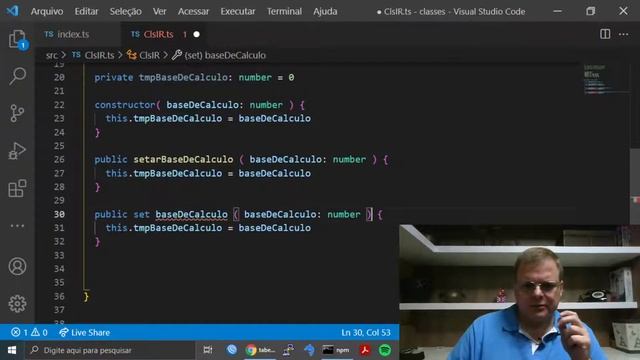Switch to the ClsIR.ts tab
This screenshot has width=640, height=360.
158,34
